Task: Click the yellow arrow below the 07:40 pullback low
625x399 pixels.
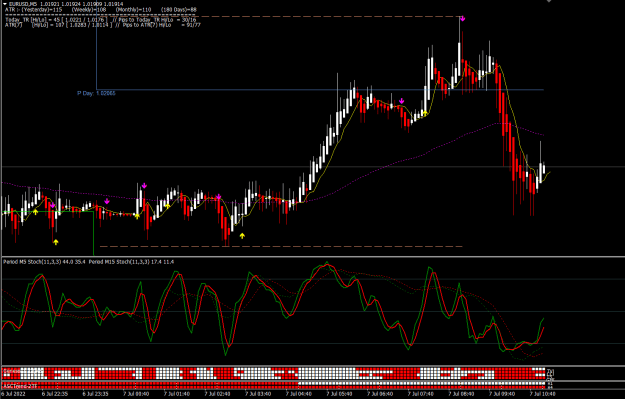Action: pos(425,113)
